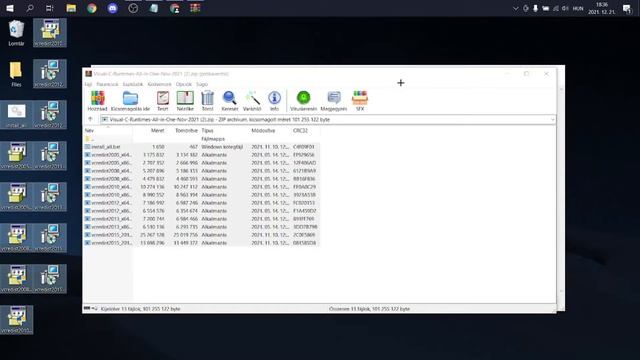
Task: Click the volume icon in the system tray
Action: 565,8
